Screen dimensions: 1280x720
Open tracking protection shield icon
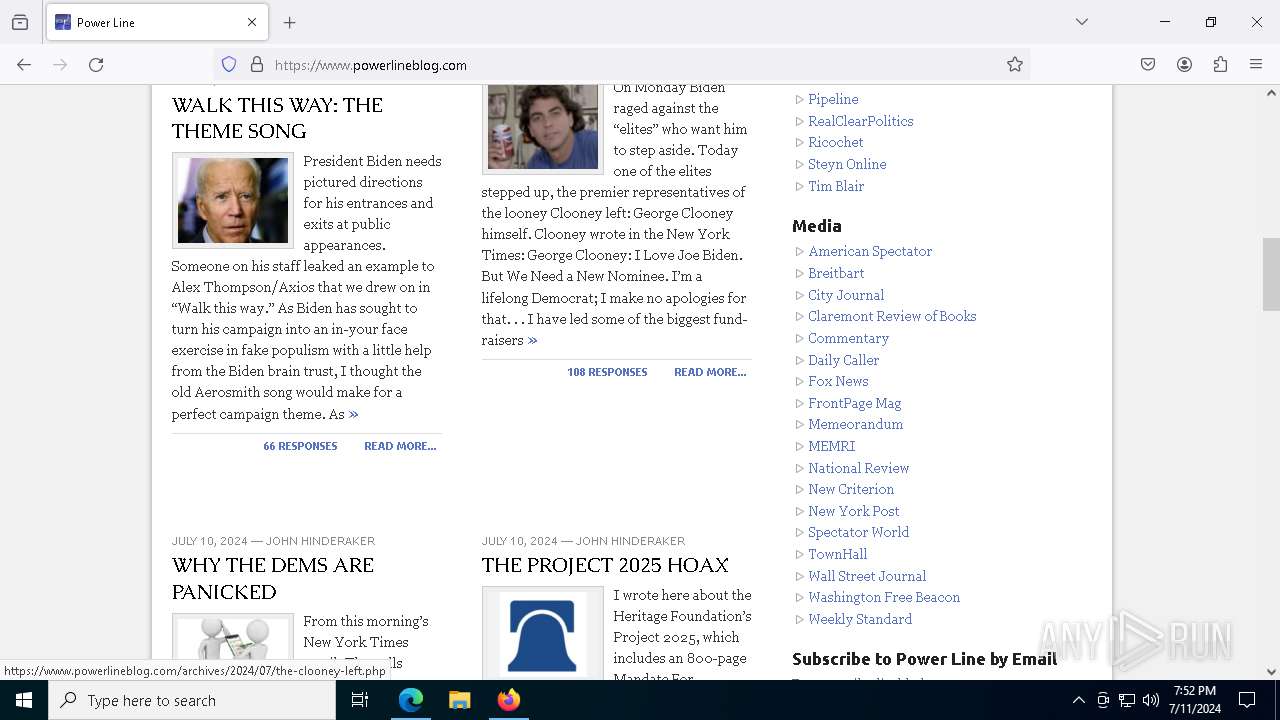tap(229, 65)
